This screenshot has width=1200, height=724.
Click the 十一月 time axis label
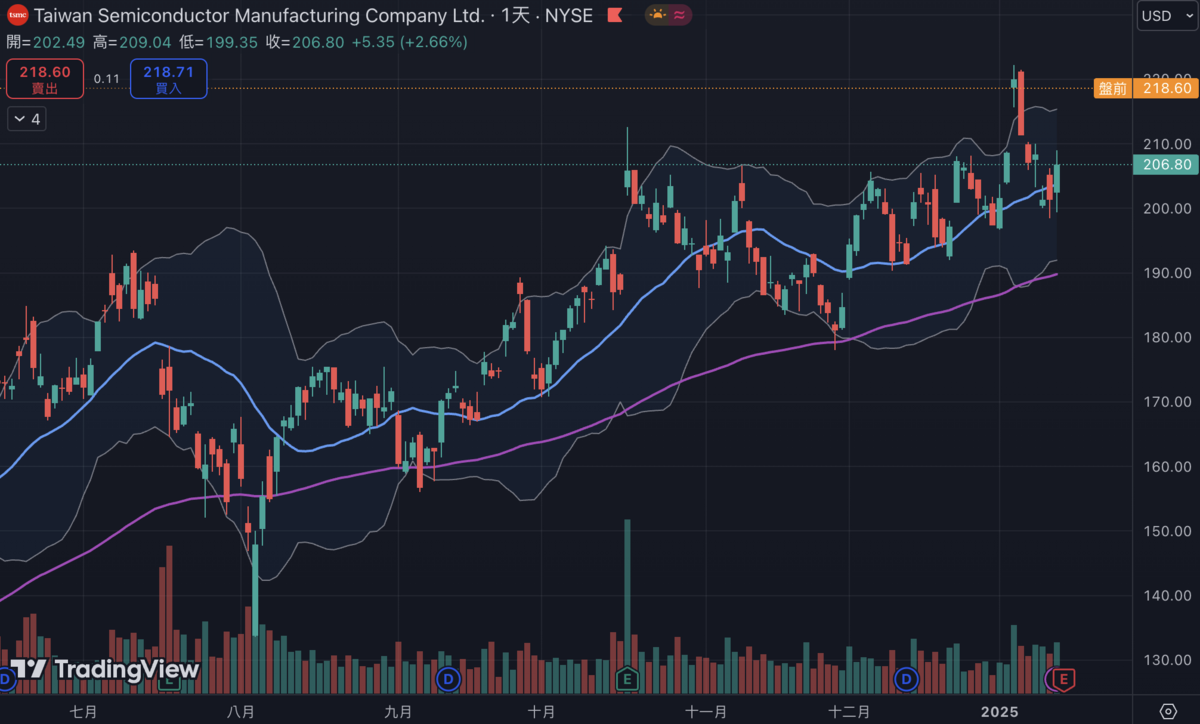pos(706,711)
